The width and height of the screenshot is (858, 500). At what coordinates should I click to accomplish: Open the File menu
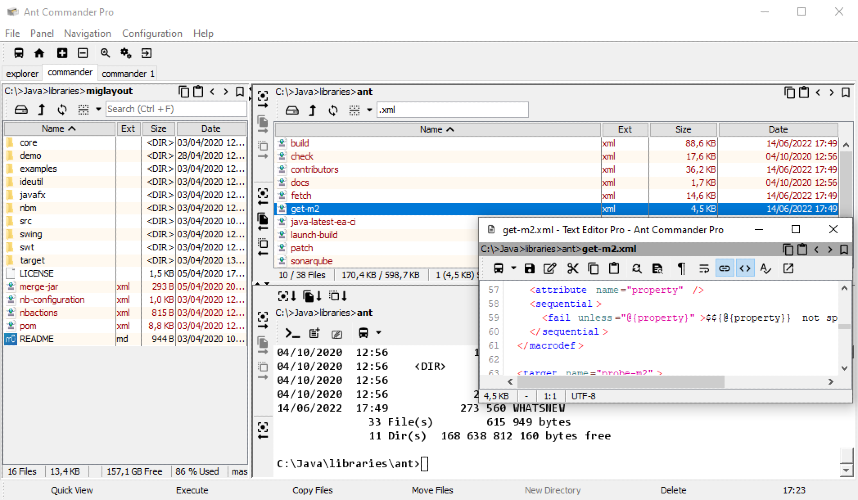click(x=13, y=33)
